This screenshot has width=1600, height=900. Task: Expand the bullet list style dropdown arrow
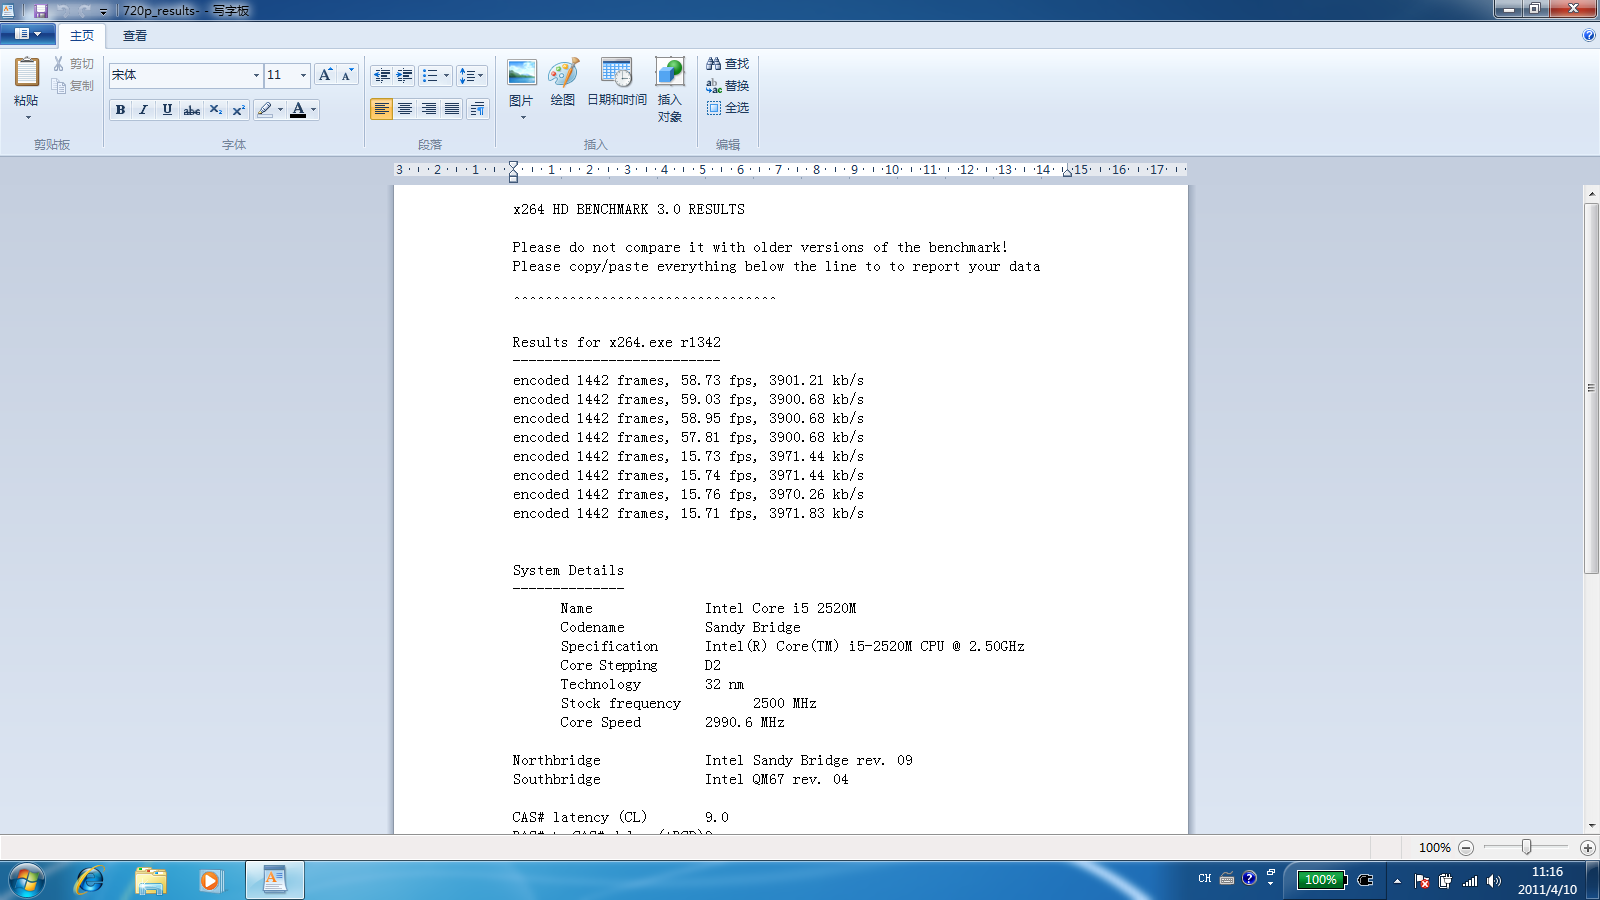(446, 75)
